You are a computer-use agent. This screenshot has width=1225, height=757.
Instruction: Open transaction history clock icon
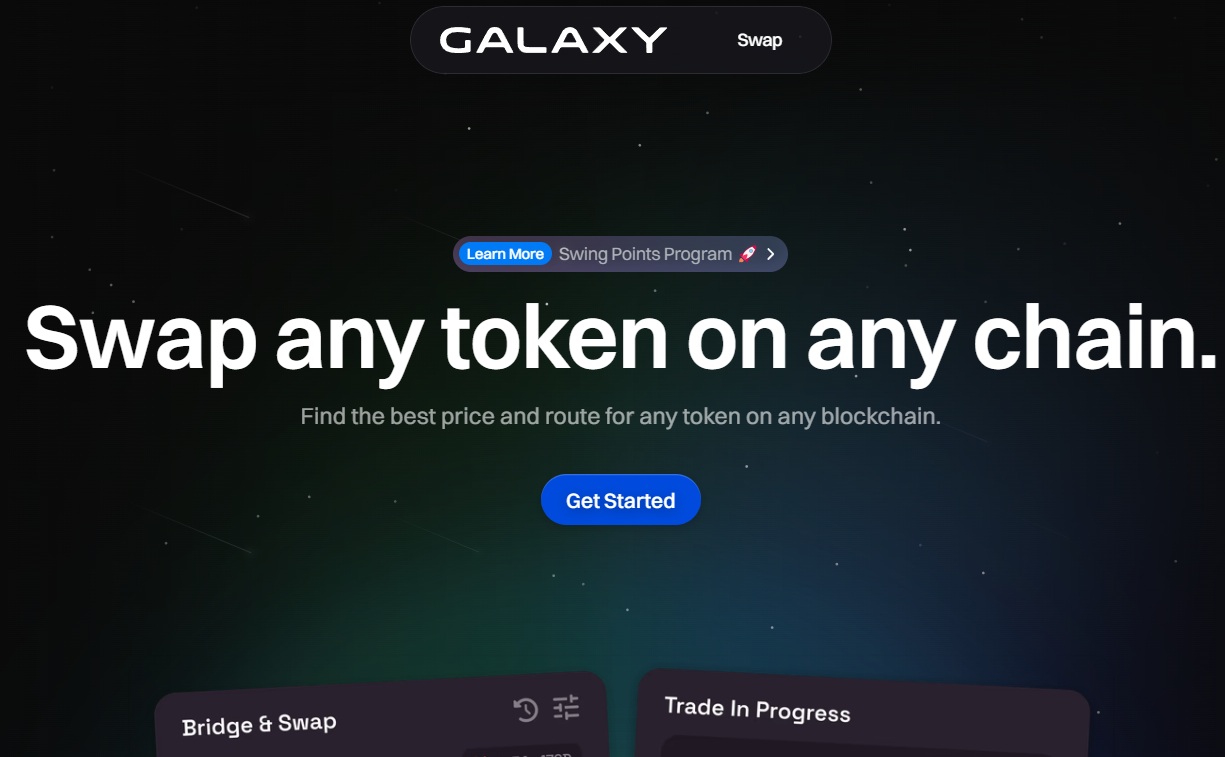pos(526,710)
